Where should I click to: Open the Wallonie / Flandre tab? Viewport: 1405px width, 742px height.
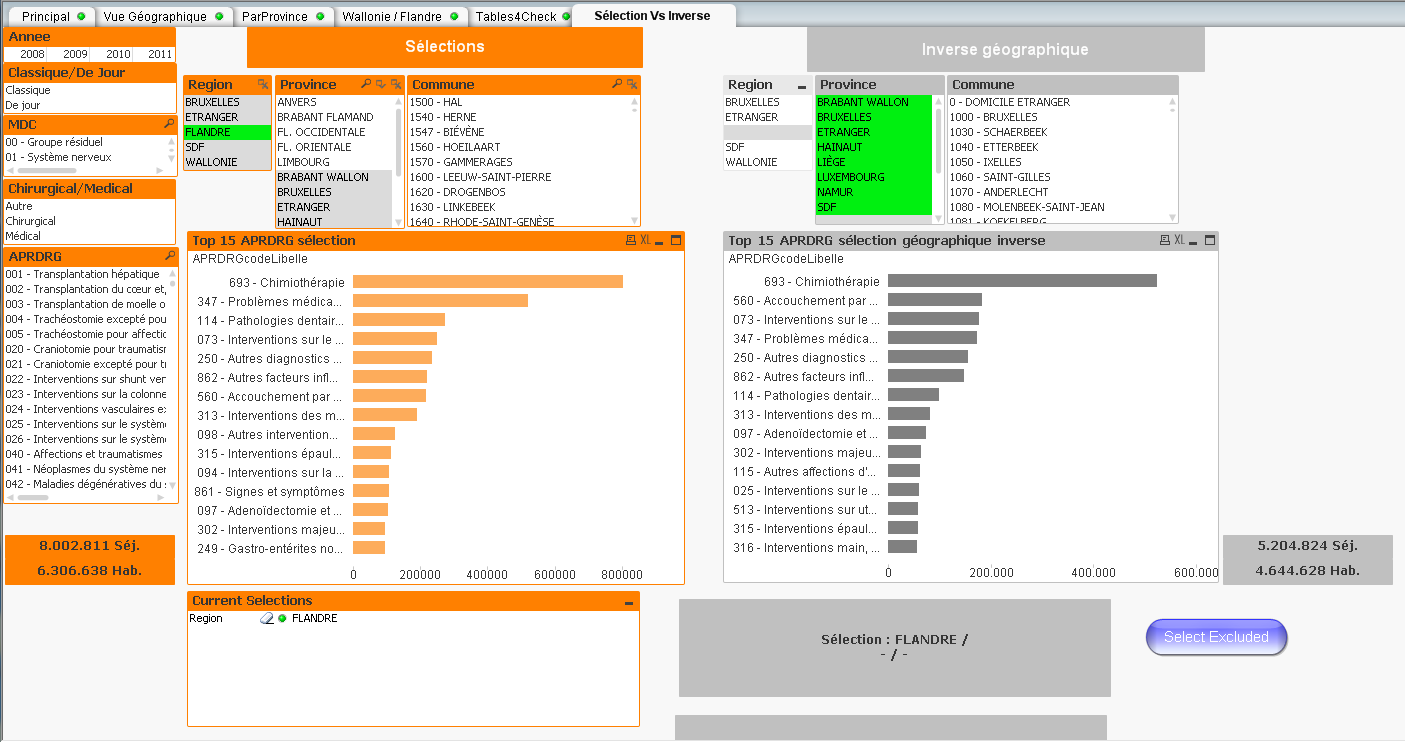(x=400, y=17)
